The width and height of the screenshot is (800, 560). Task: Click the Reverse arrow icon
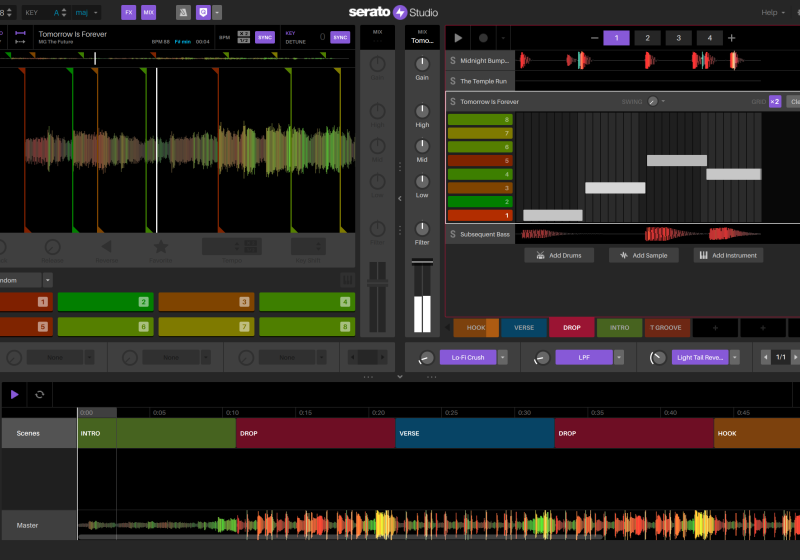point(107,247)
